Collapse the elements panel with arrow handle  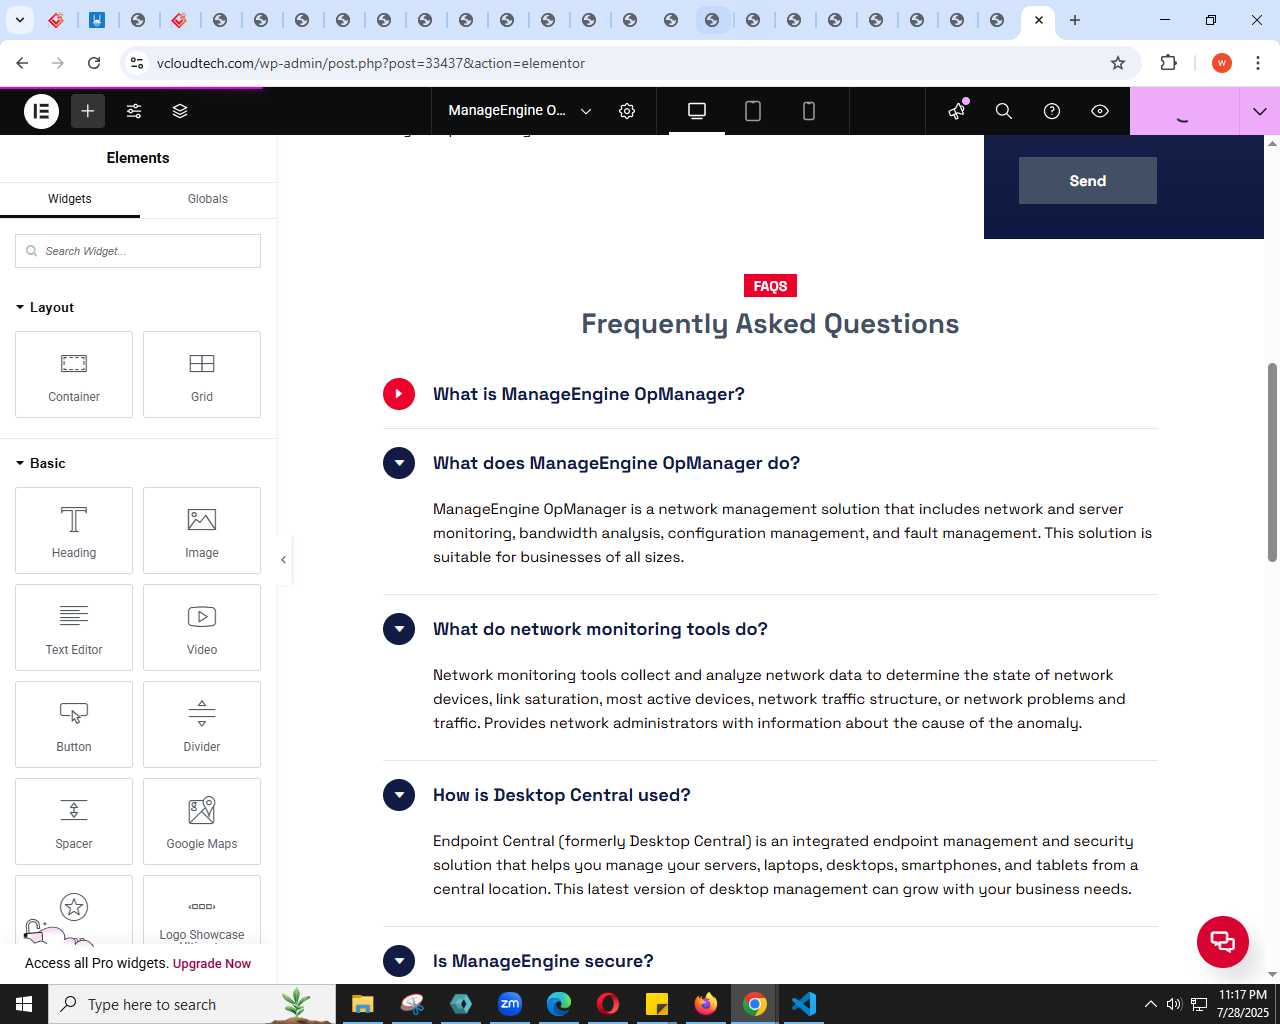click(x=284, y=560)
